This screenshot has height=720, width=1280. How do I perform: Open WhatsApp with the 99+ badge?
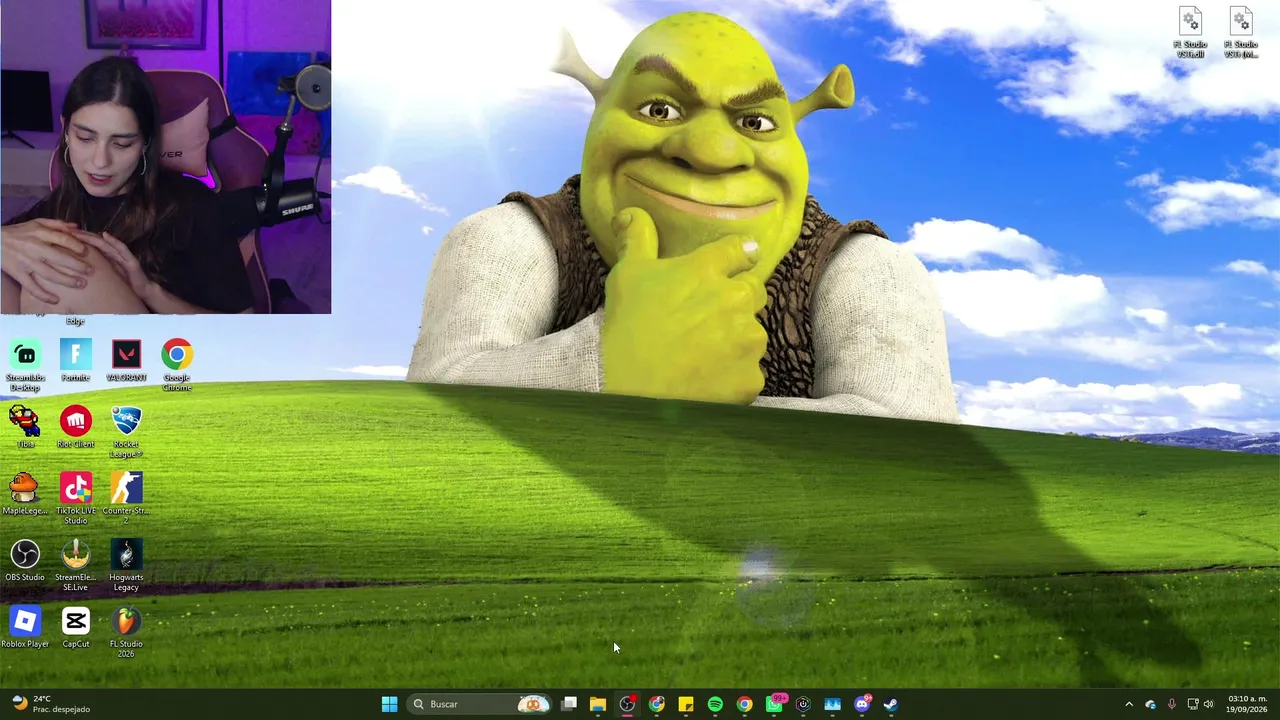tap(775, 704)
